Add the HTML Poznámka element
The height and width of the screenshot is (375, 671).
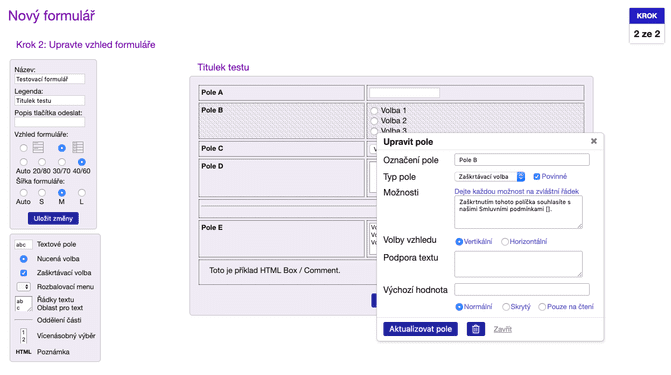53,352
